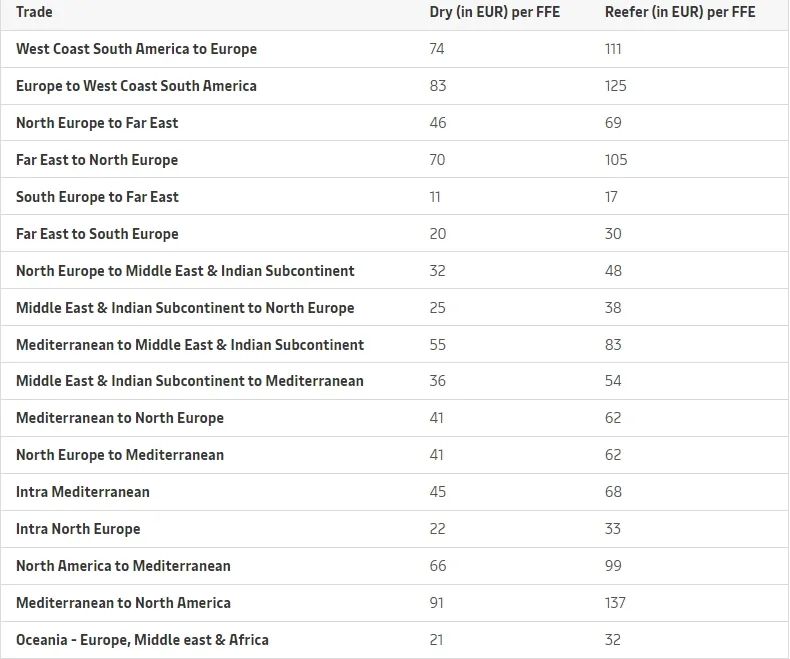The image size is (790, 659).
Task: Click the Mediterranean to North America trade
Action: click(123, 603)
